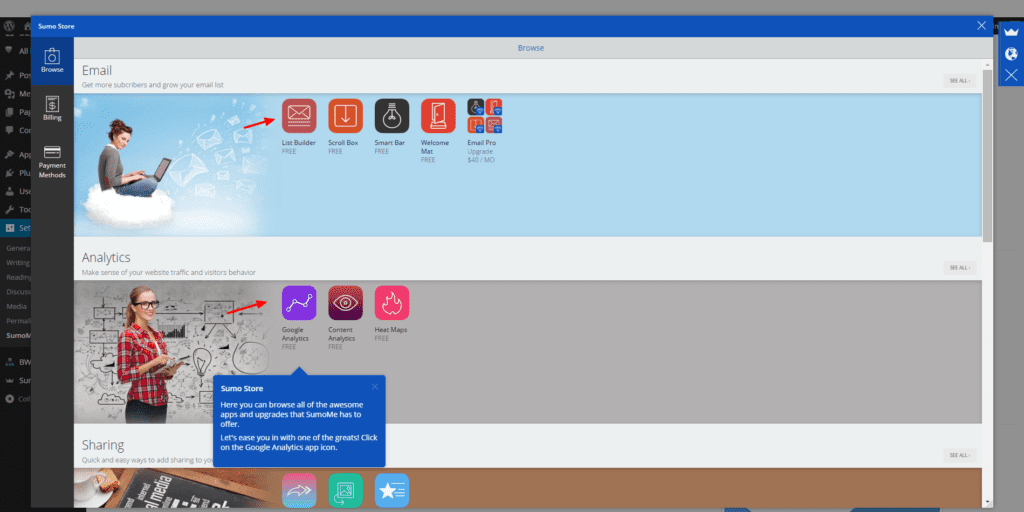Click See All for the Sharing section
1024x512 pixels.
point(960,455)
